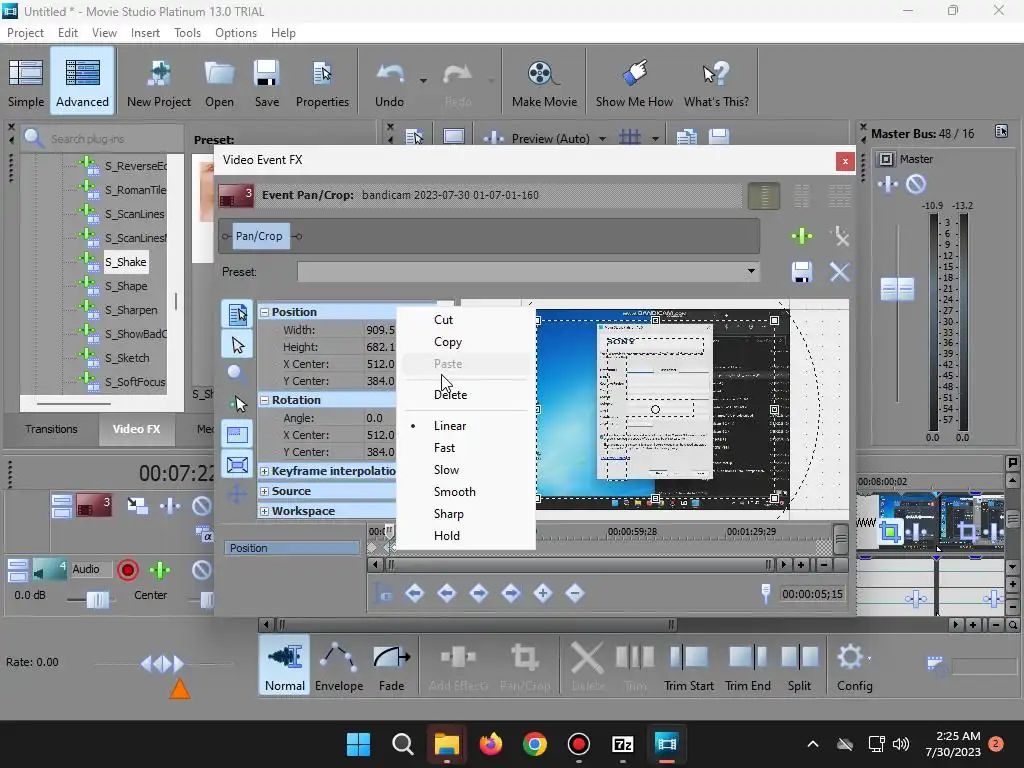1024x768 pixels.
Task: Switch to the Transitions tab
Action: pyautogui.click(x=51, y=429)
